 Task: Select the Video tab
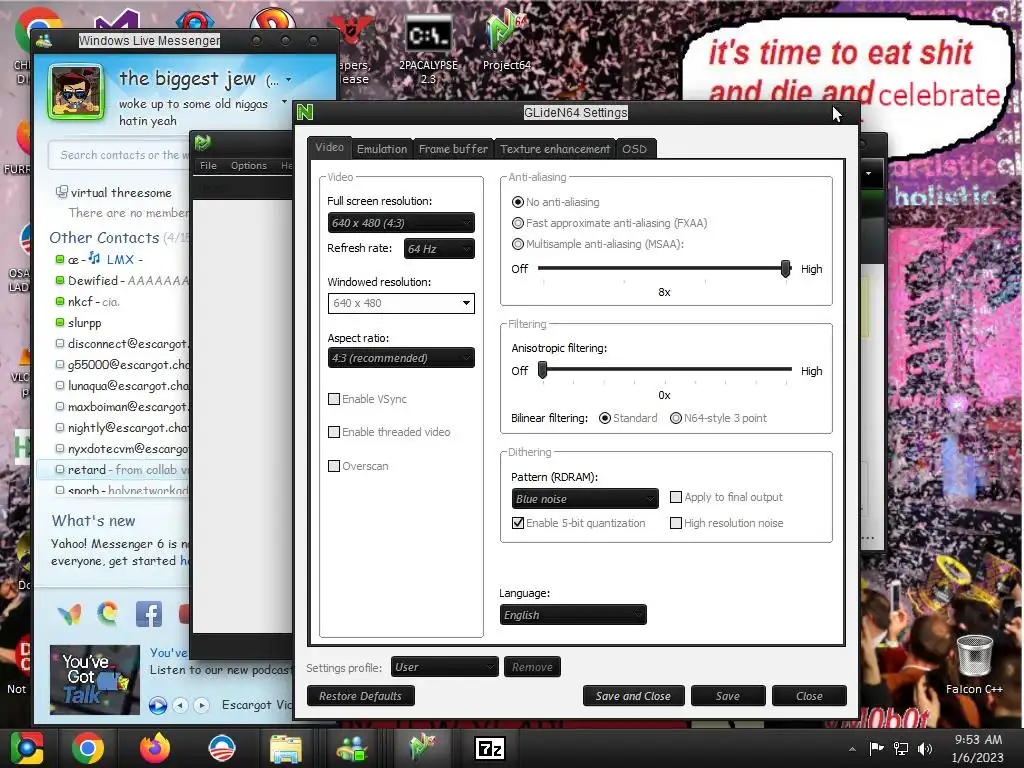point(329,148)
